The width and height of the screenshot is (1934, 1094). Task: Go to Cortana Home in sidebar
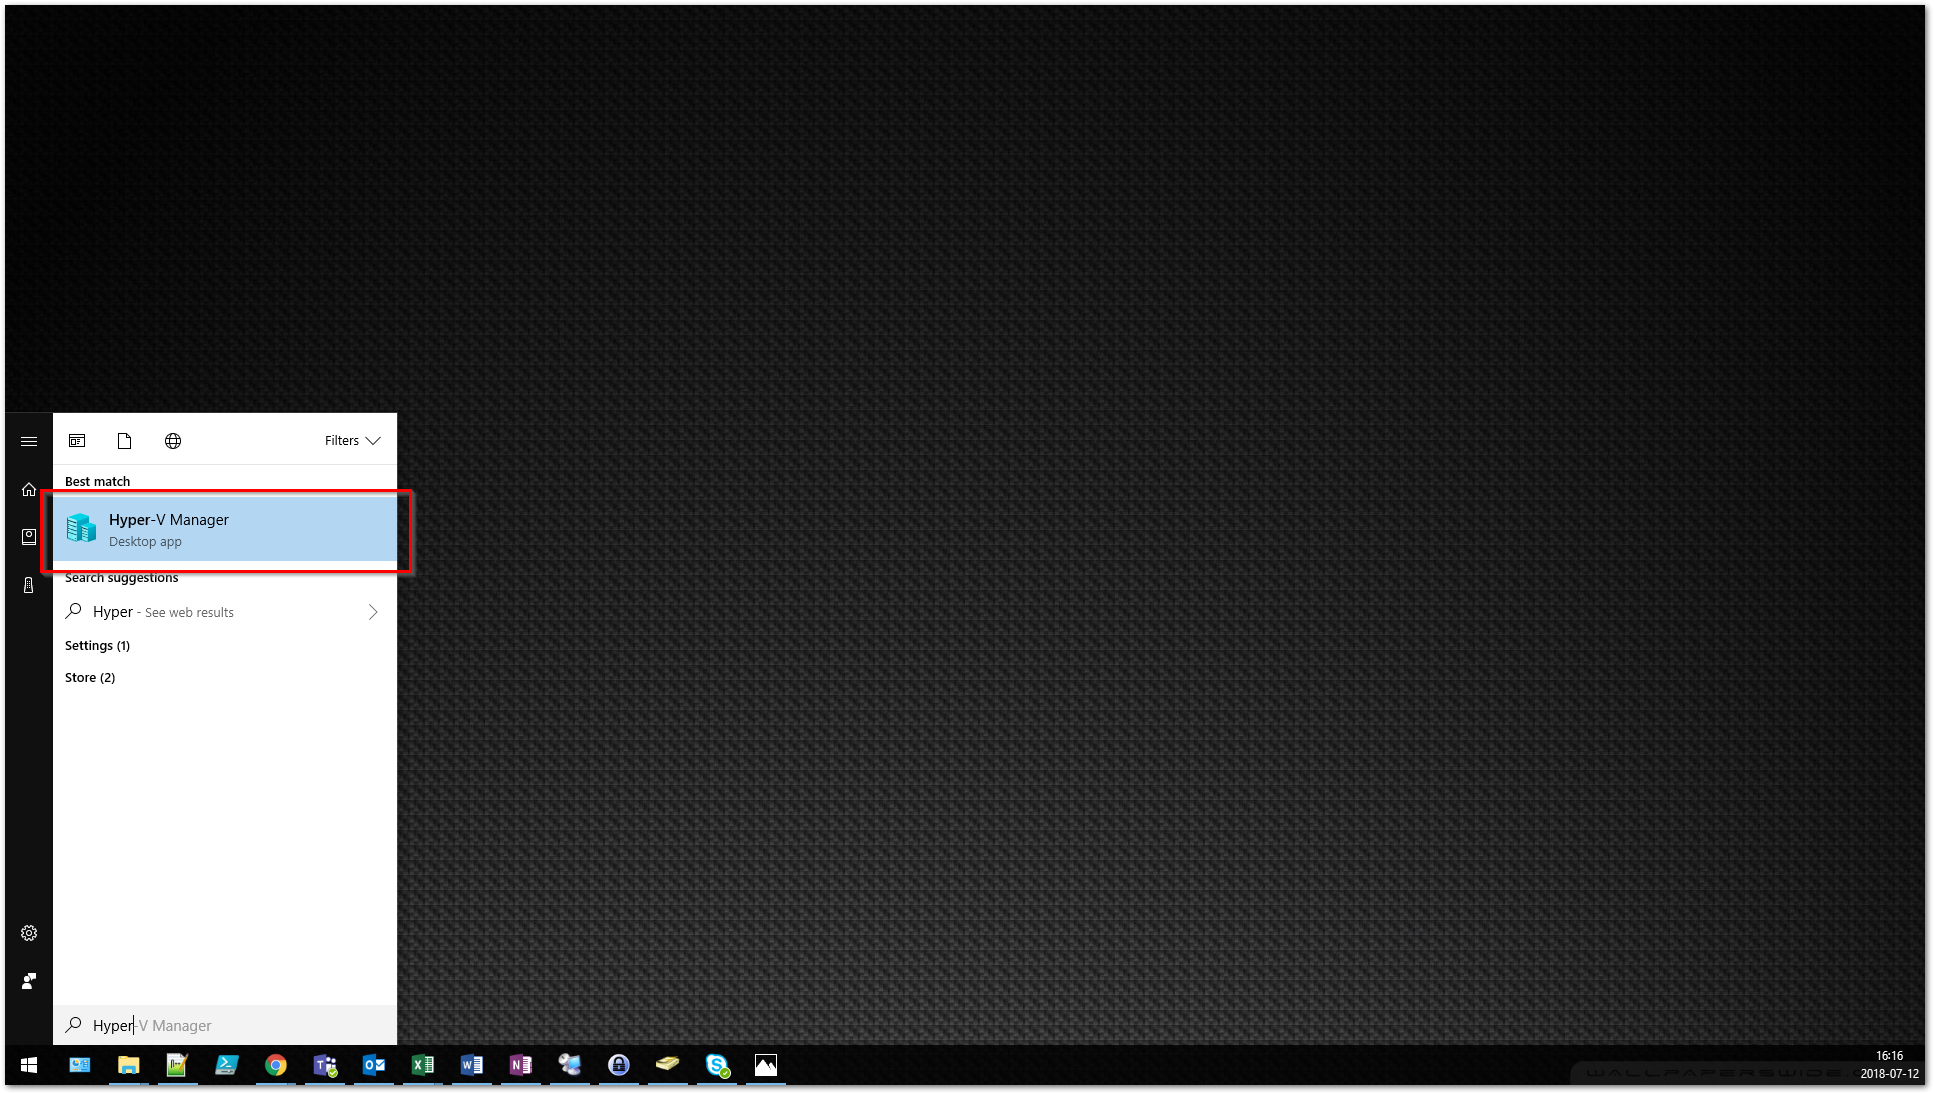[29, 489]
